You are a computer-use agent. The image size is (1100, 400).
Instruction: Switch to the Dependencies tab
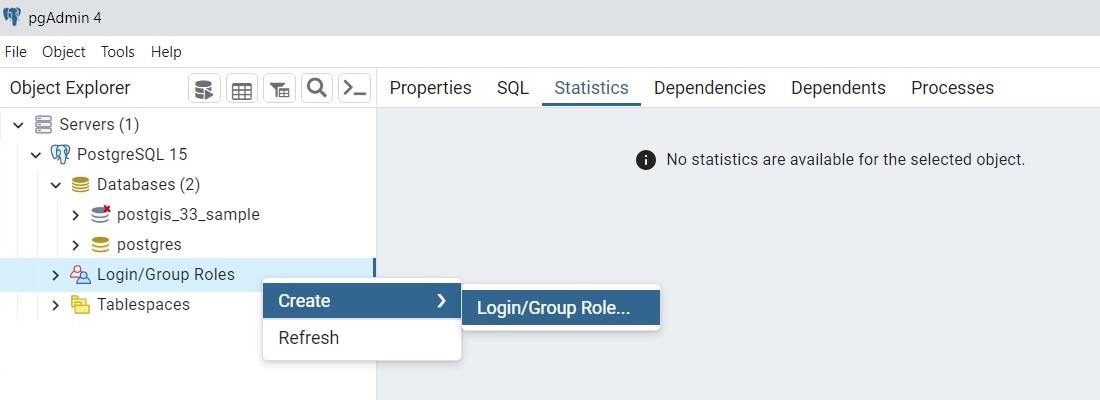[x=710, y=88]
